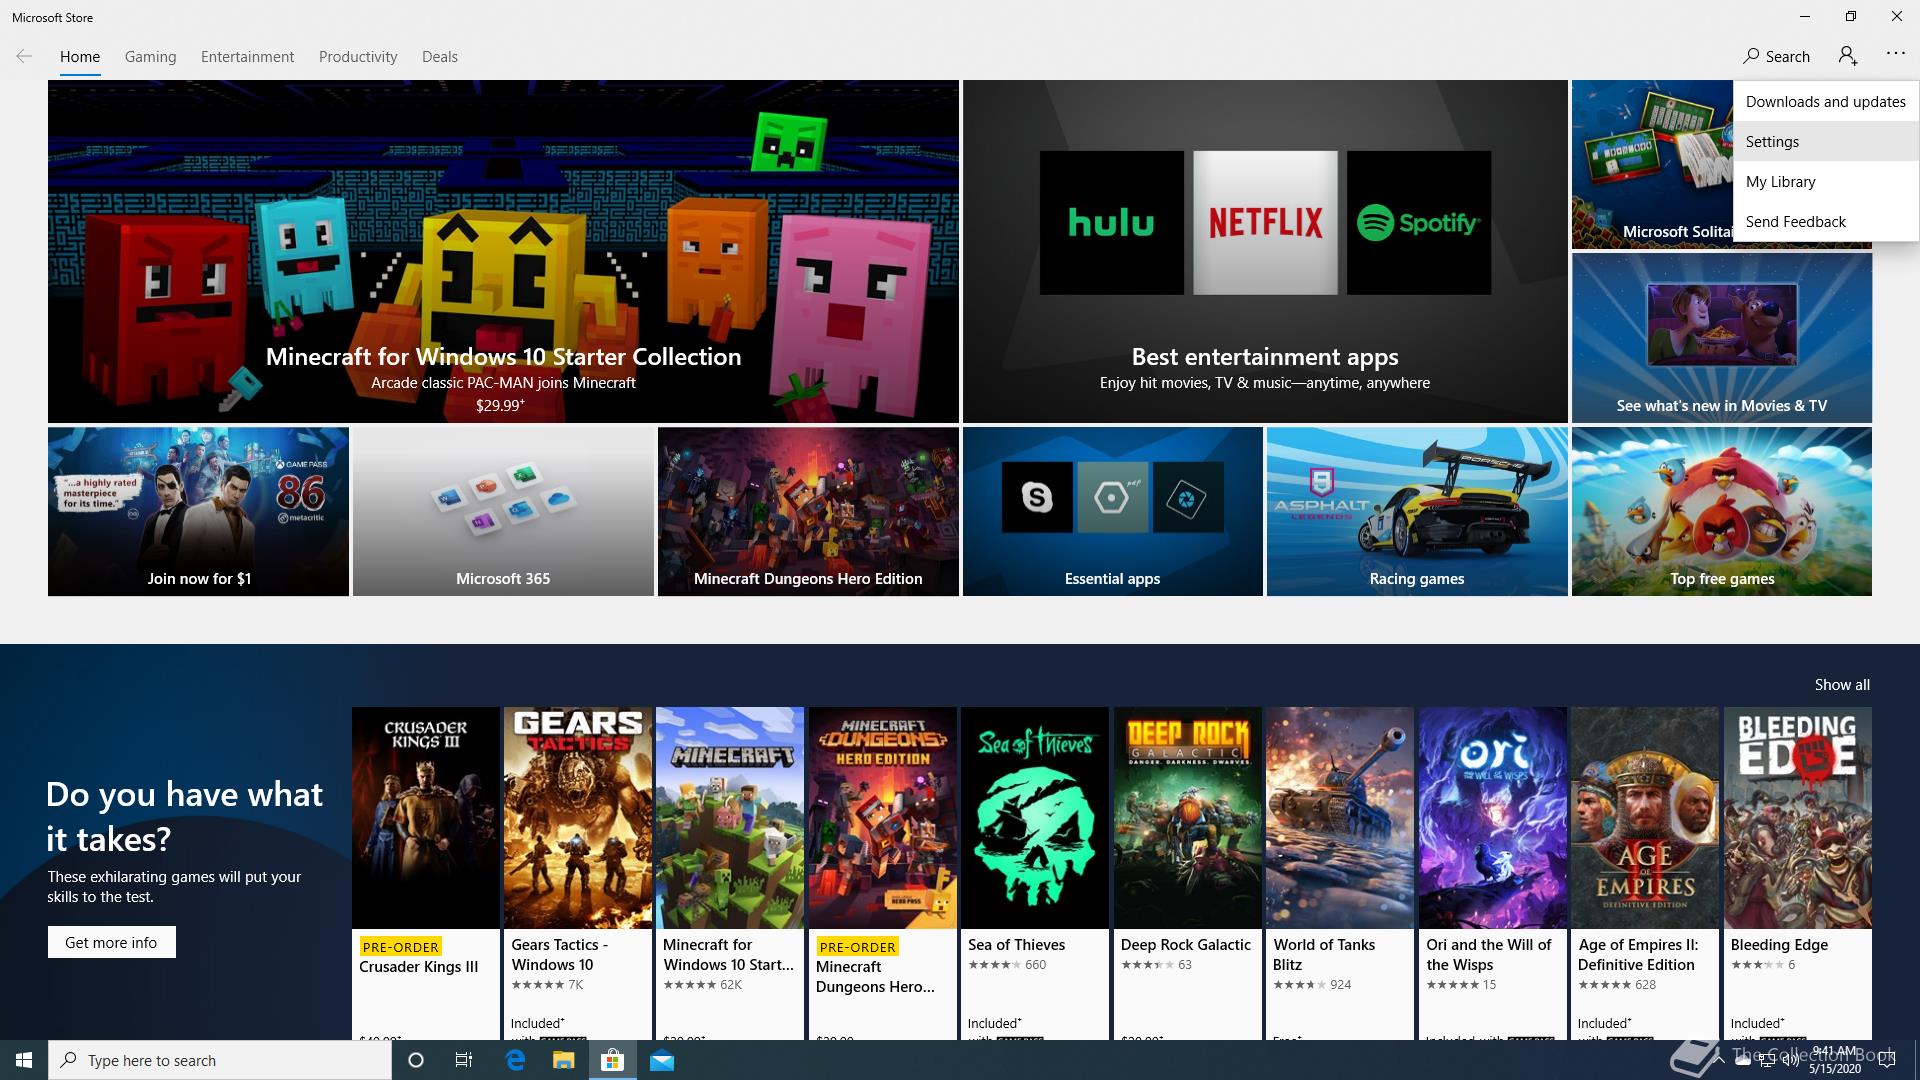Click the Spotify logo tile
The width and height of the screenshot is (1920, 1080).
(x=1419, y=223)
